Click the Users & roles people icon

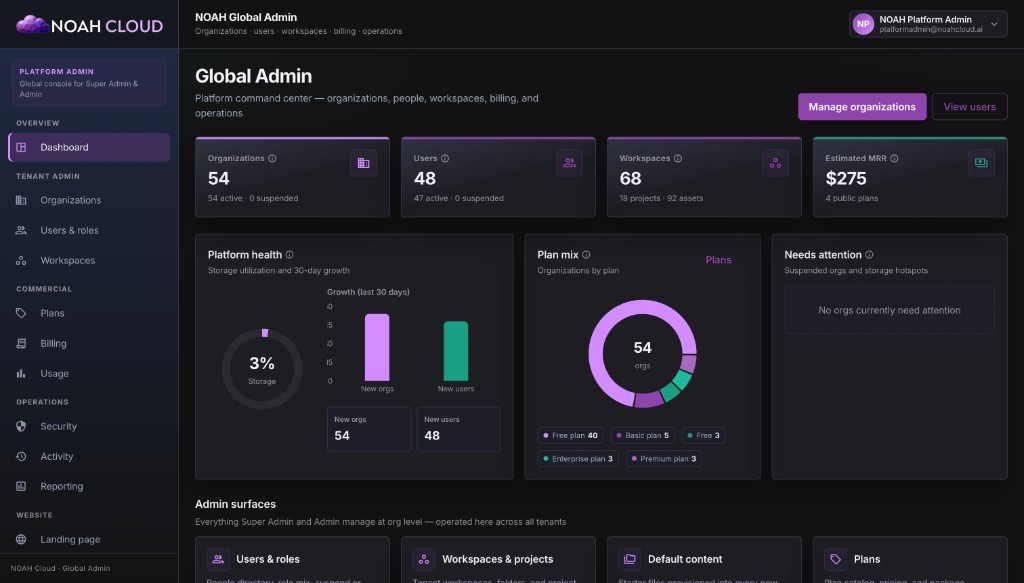(21, 230)
